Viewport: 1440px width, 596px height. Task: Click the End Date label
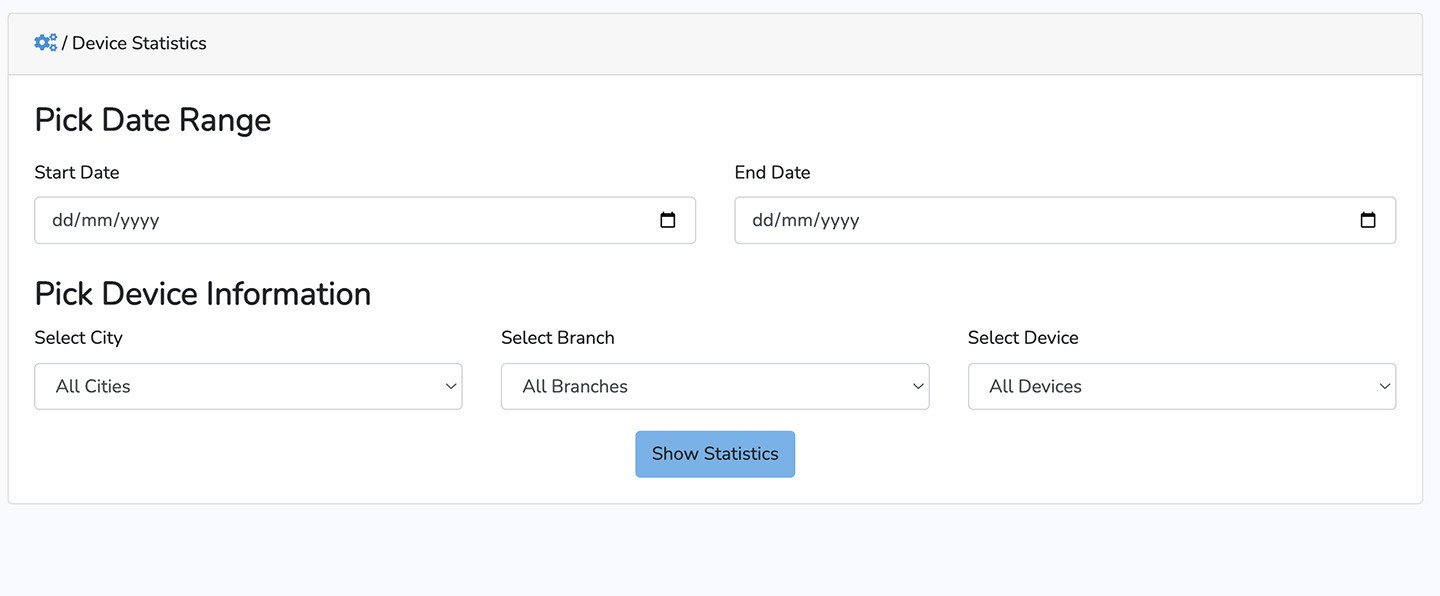coord(772,172)
